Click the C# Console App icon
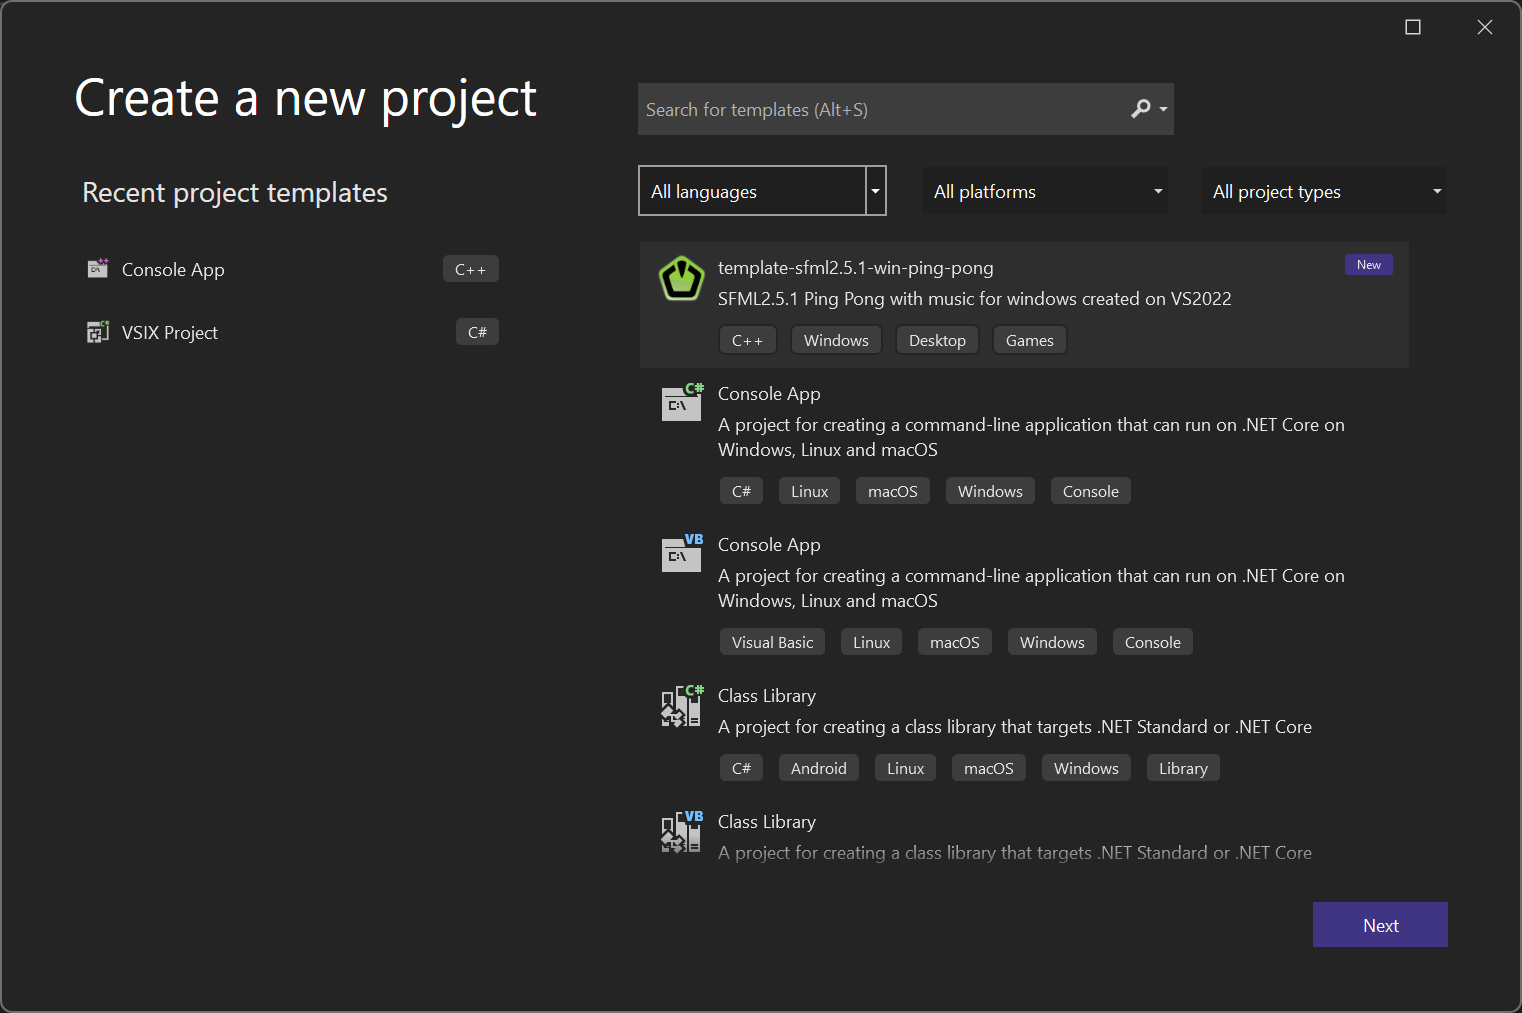 click(682, 402)
